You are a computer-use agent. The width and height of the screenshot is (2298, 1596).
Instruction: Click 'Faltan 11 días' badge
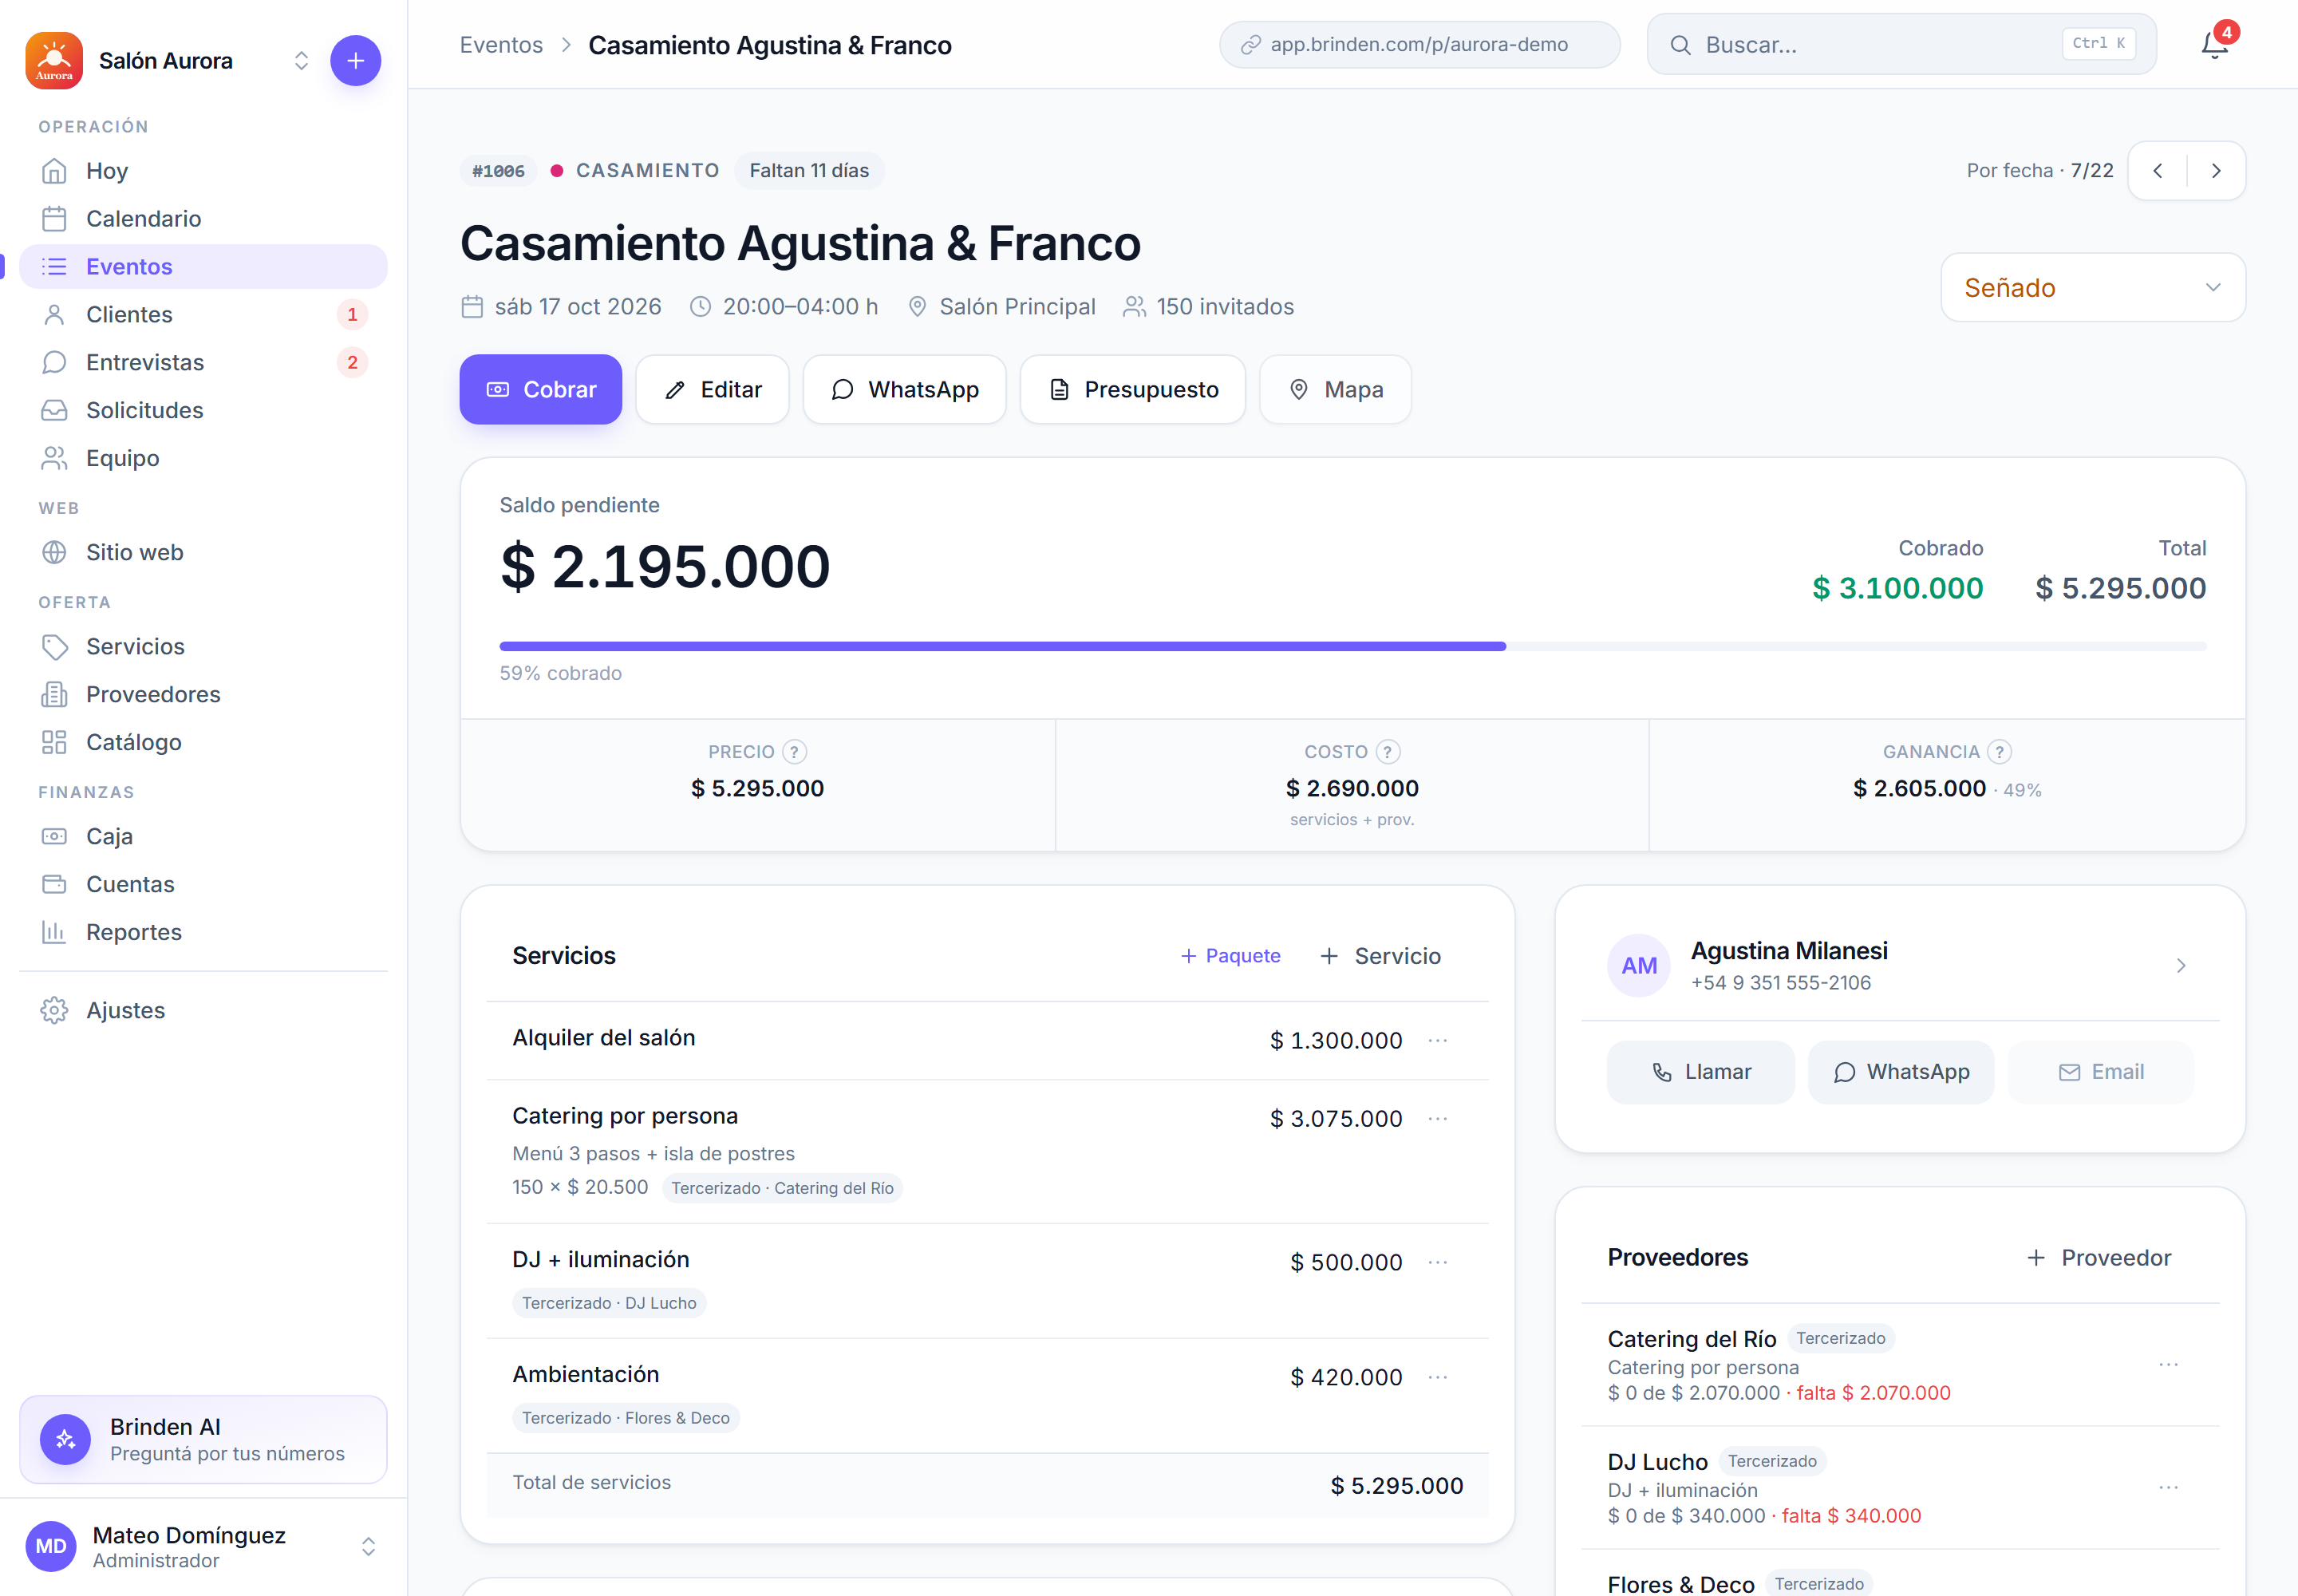click(x=809, y=171)
